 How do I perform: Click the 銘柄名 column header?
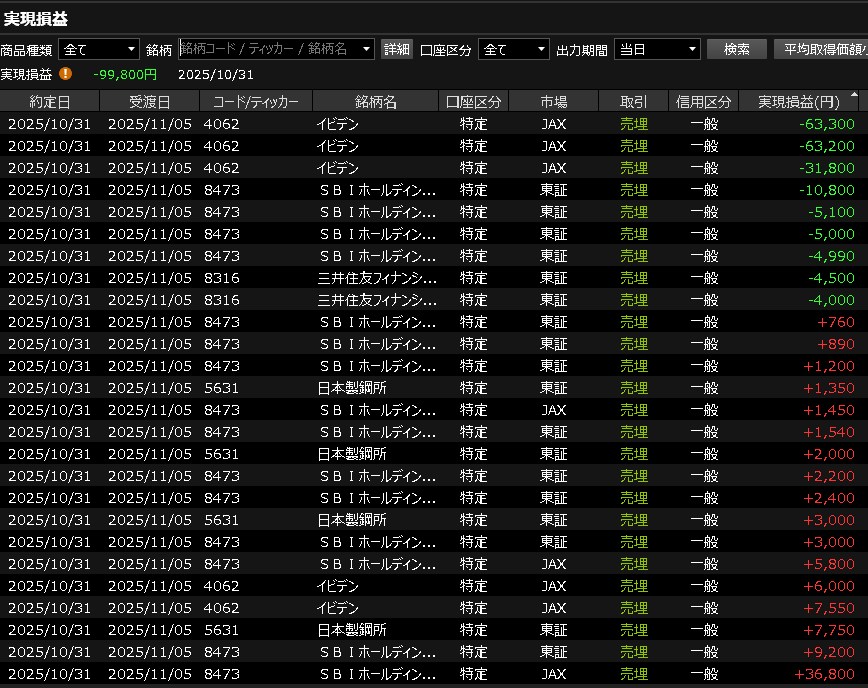375,102
